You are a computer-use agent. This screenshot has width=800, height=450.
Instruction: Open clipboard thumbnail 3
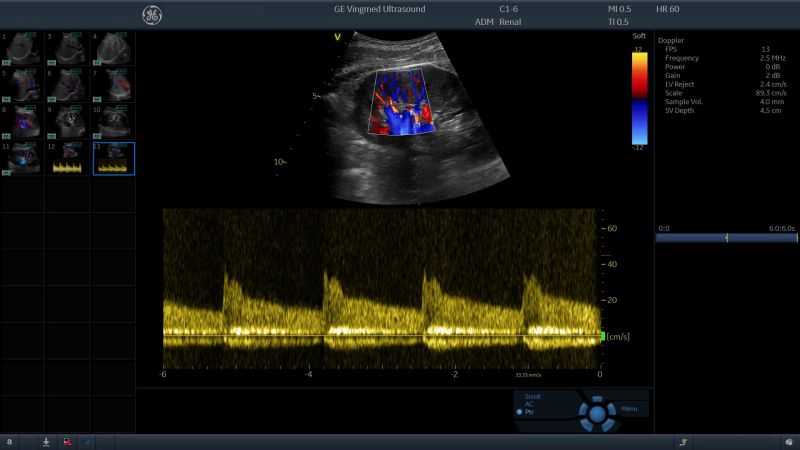pos(67,49)
